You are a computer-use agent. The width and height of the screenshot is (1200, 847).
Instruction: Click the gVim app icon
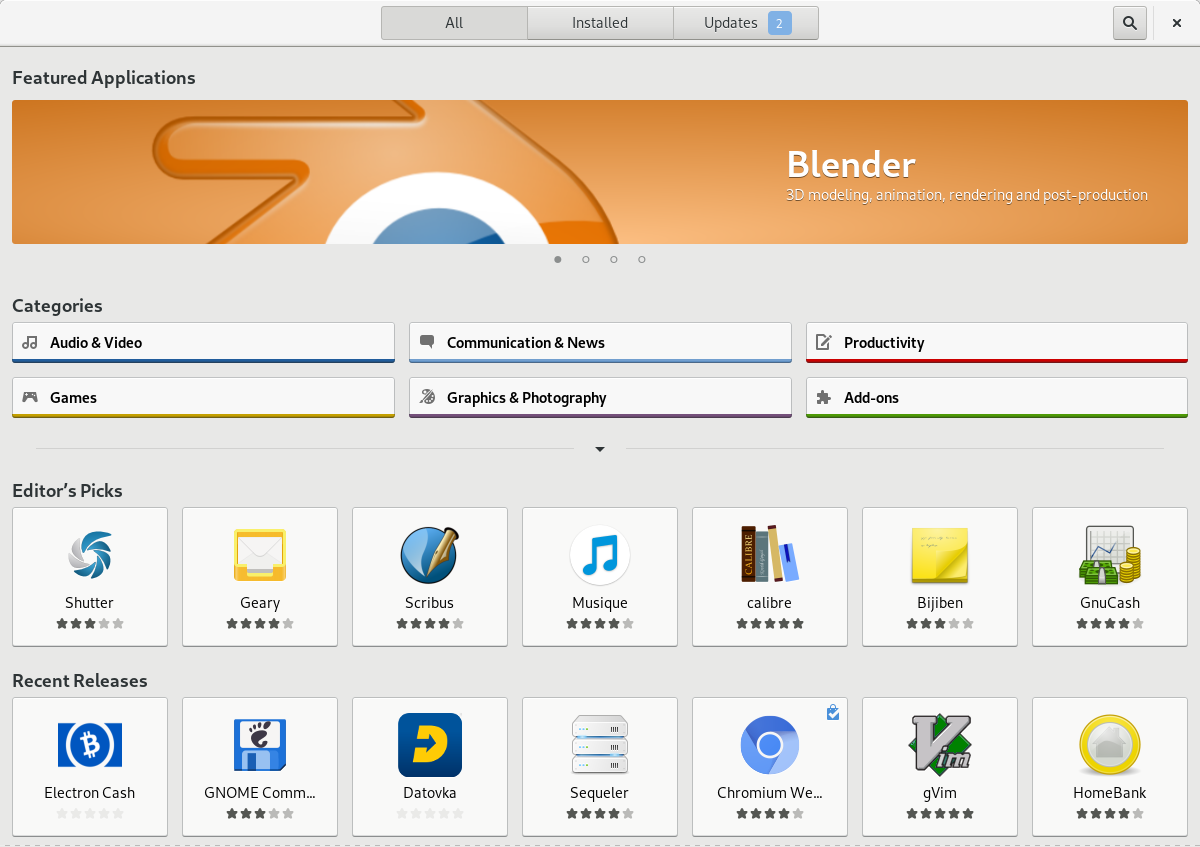coord(940,745)
